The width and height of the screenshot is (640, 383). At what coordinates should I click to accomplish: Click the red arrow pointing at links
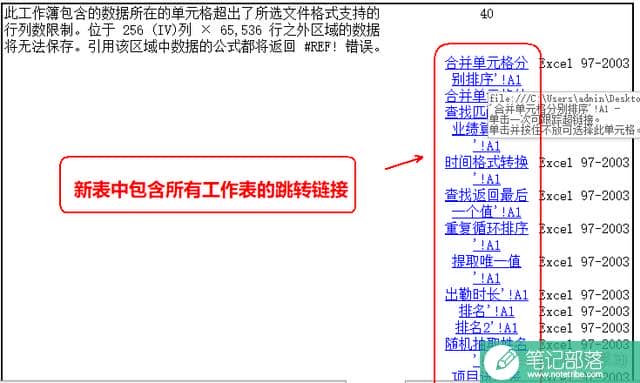pyautogui.click(x=404, y=162)
